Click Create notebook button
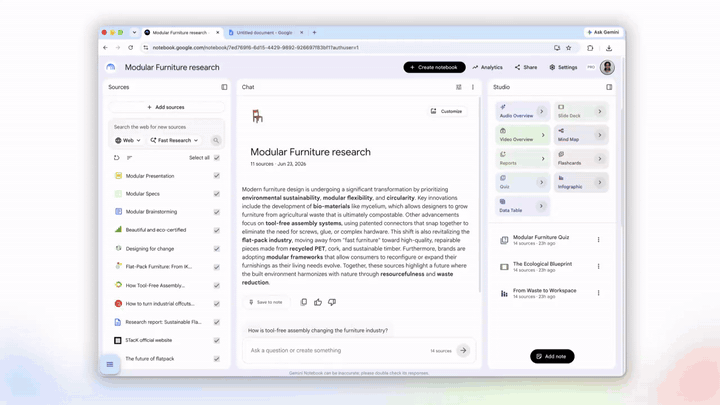The width and height of the screenshot is (720, 405). 434,68
